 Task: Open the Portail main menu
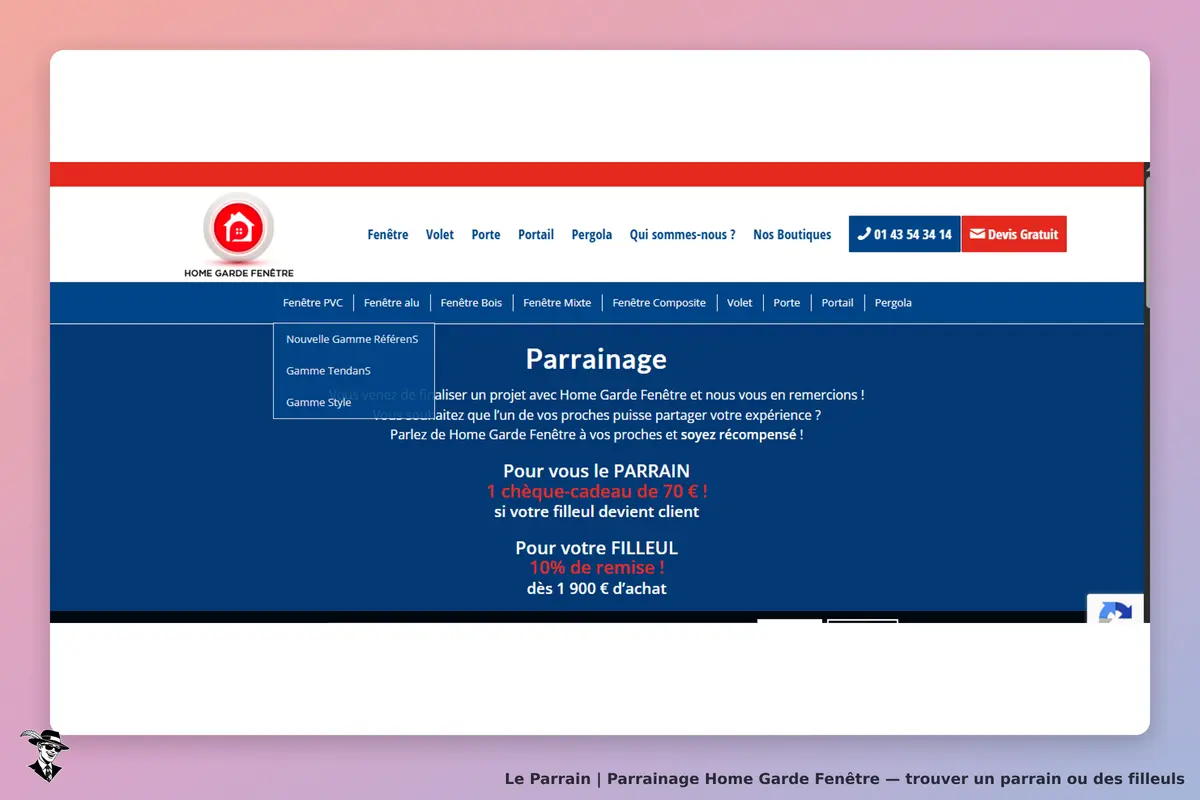pos(536,234)
